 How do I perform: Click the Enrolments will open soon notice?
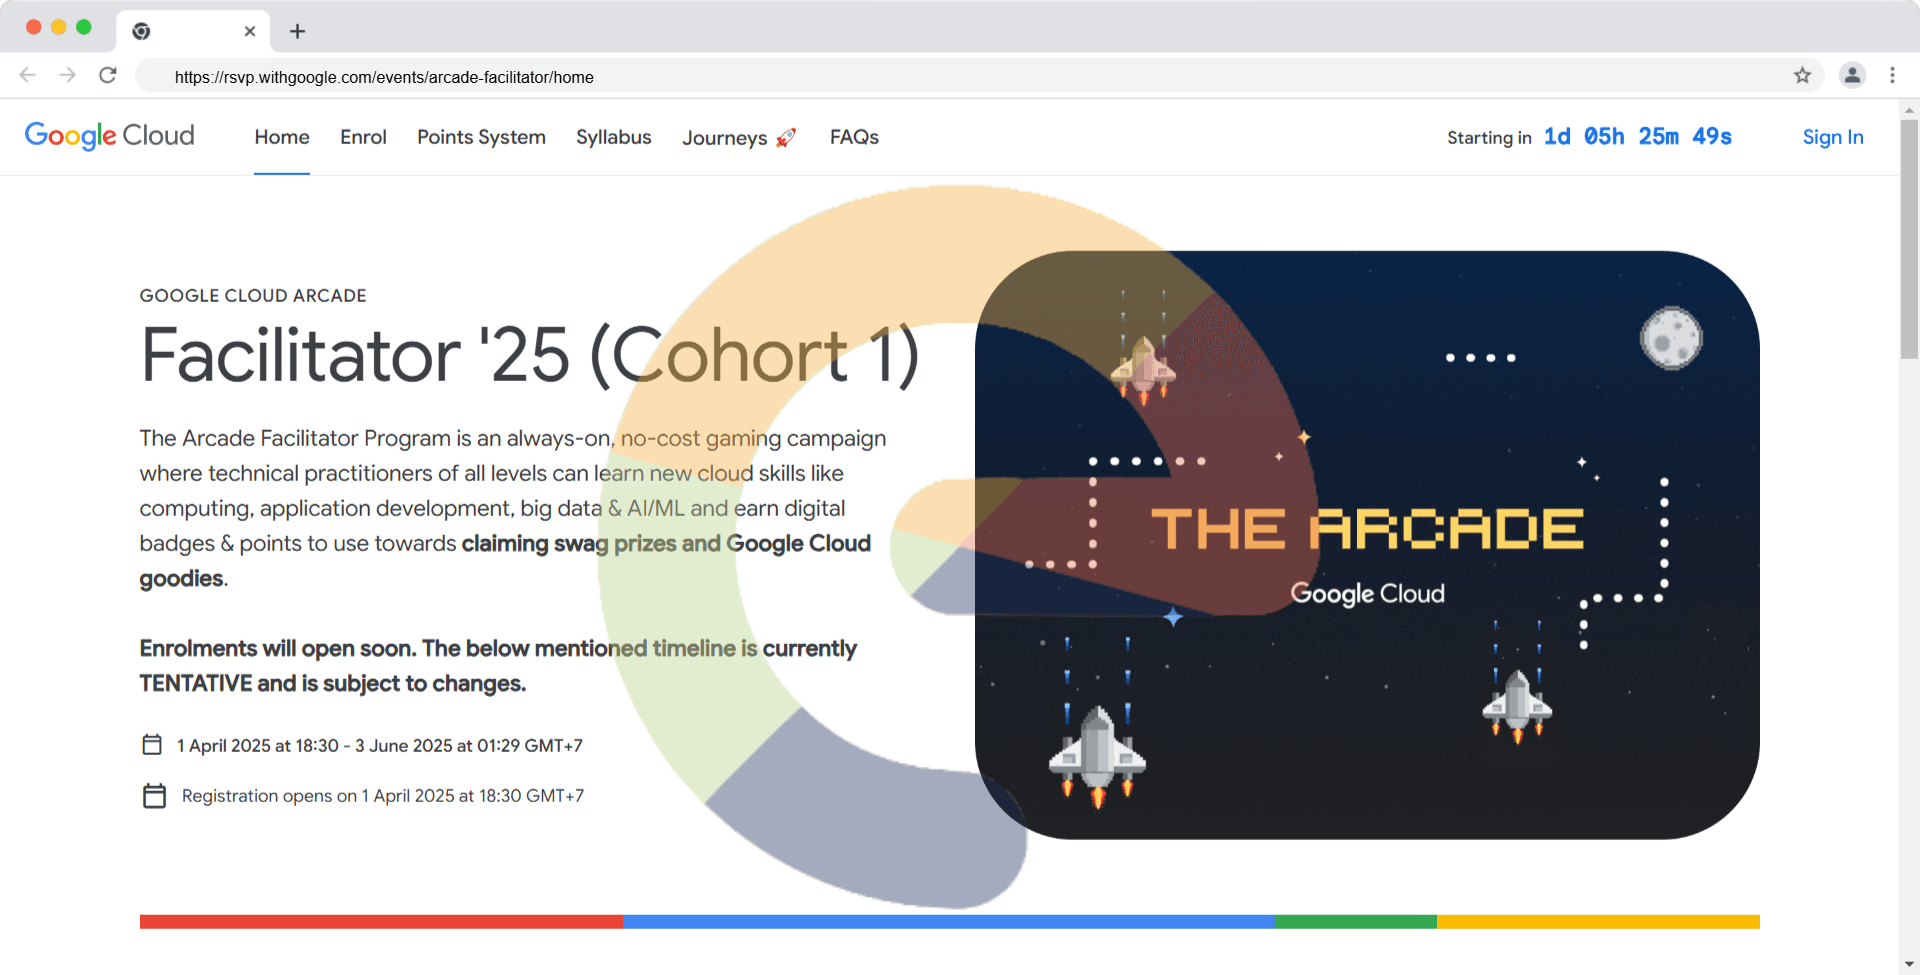point(498,666)
